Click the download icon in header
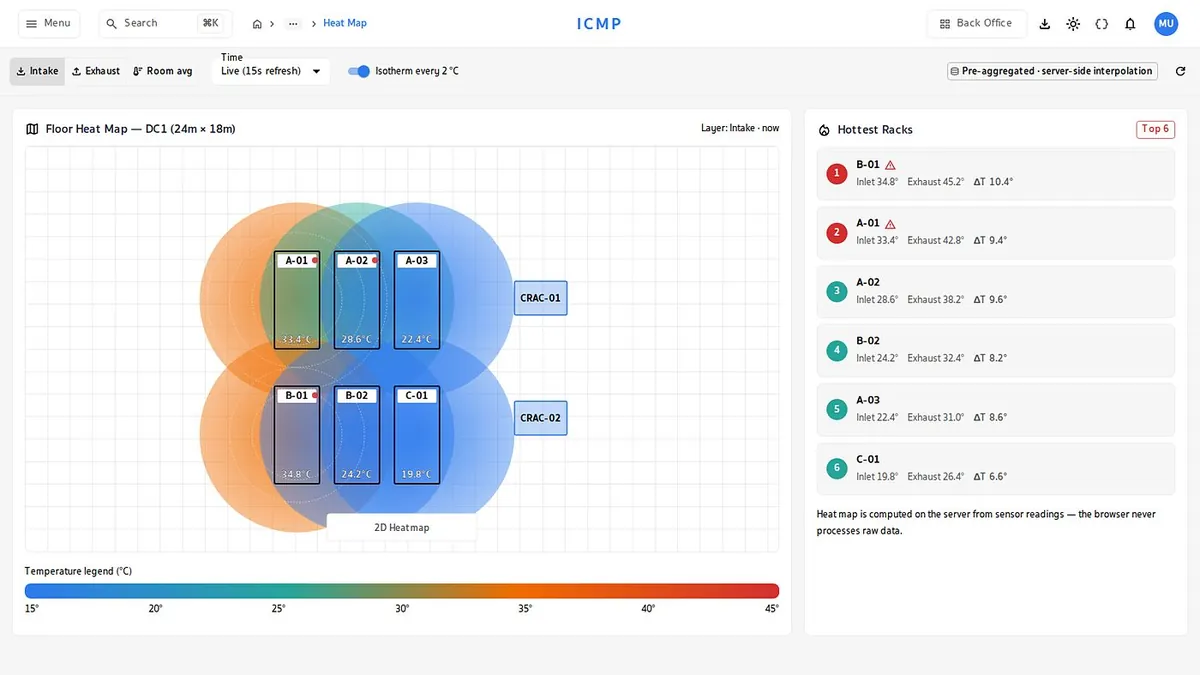The width and height of the screenshot is (1200, 675). 1045,24
